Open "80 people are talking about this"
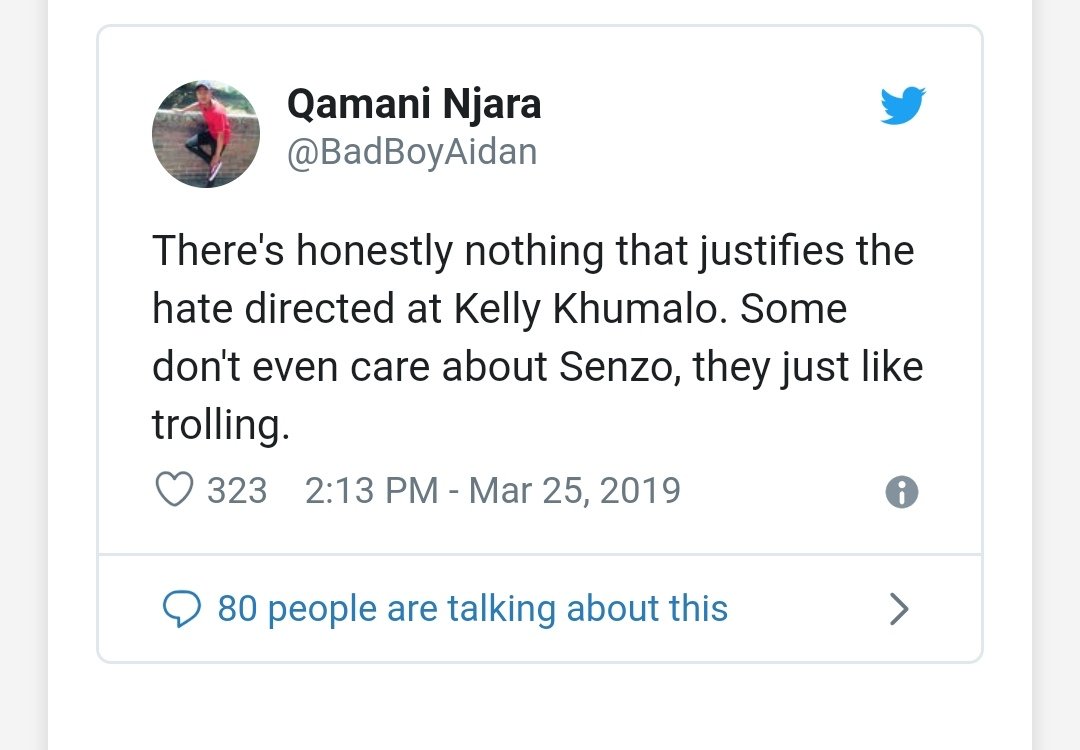This screenshot has height=750, width=1080. pos(472,609)
